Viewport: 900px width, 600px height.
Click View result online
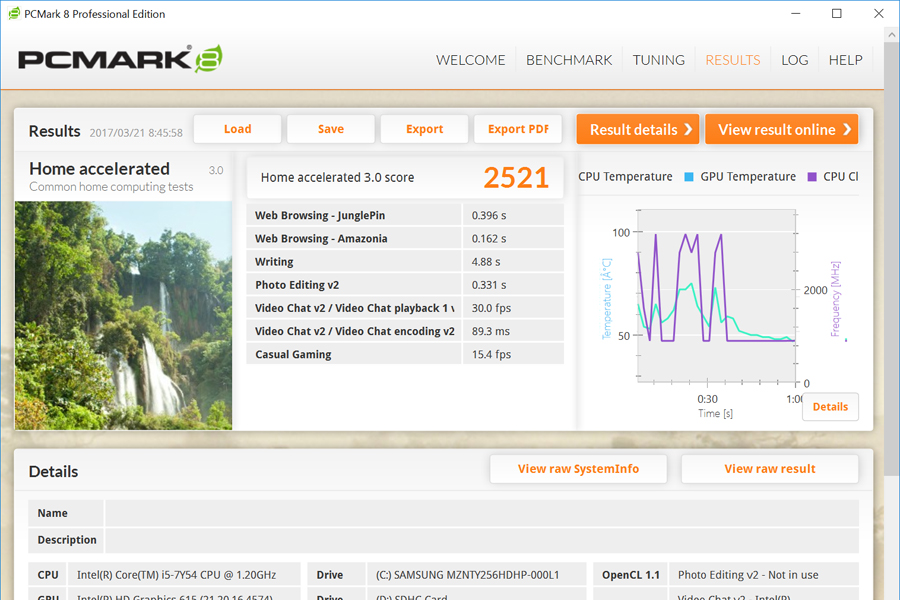782,129
